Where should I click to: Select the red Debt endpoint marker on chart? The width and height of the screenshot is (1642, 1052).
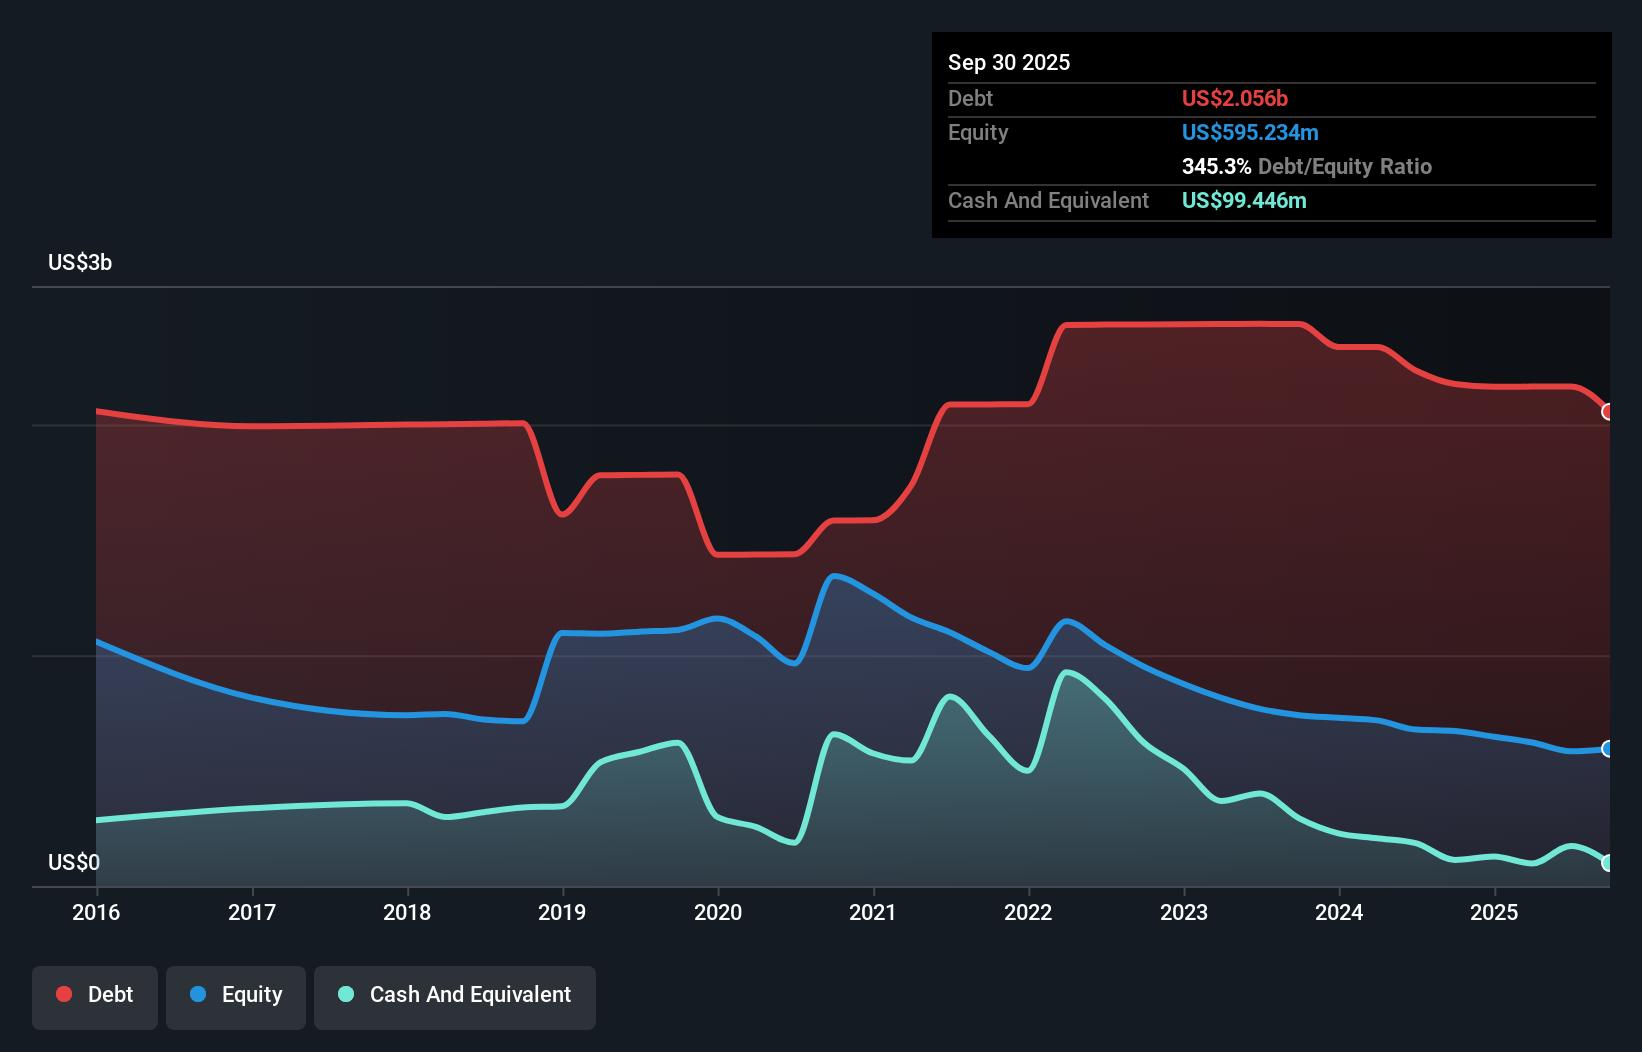pos(1608,411)
